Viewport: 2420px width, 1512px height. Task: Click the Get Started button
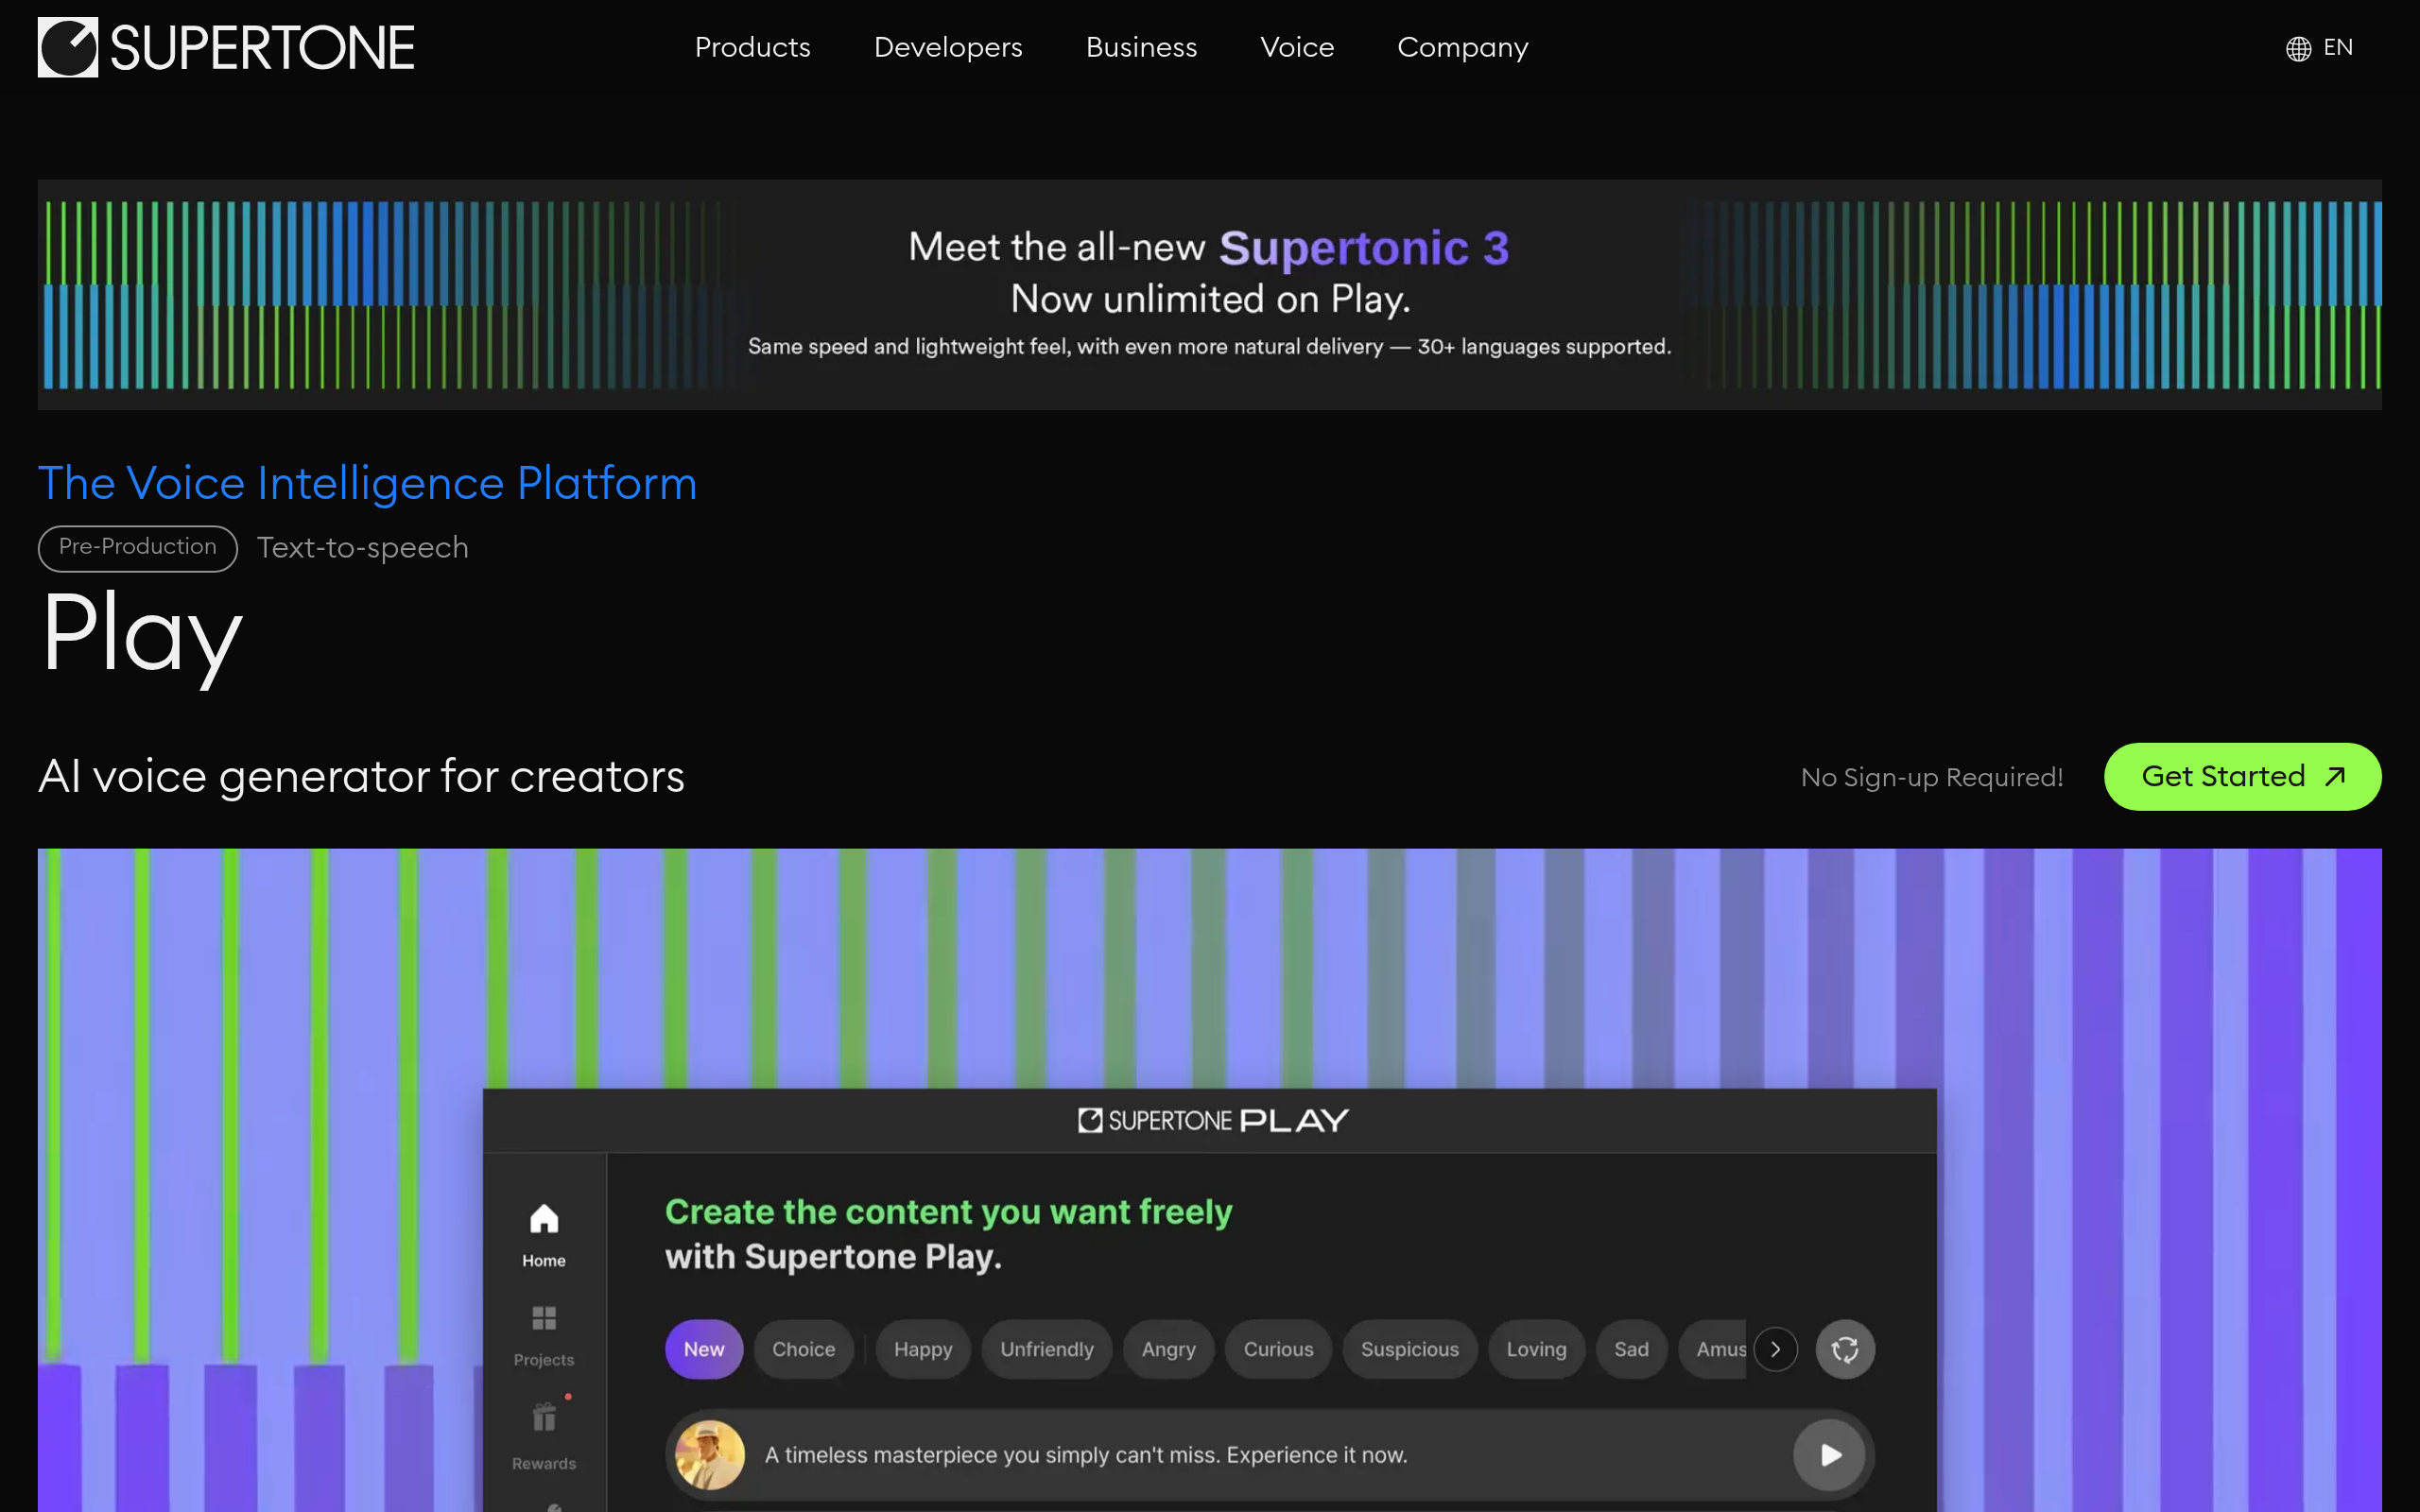pos(2242,776)
